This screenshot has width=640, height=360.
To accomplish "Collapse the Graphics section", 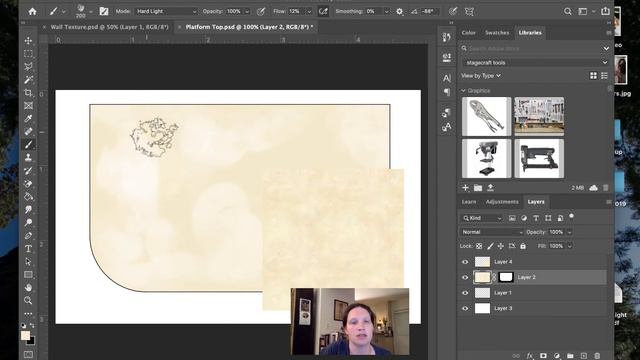I will [x=463, y=91].
